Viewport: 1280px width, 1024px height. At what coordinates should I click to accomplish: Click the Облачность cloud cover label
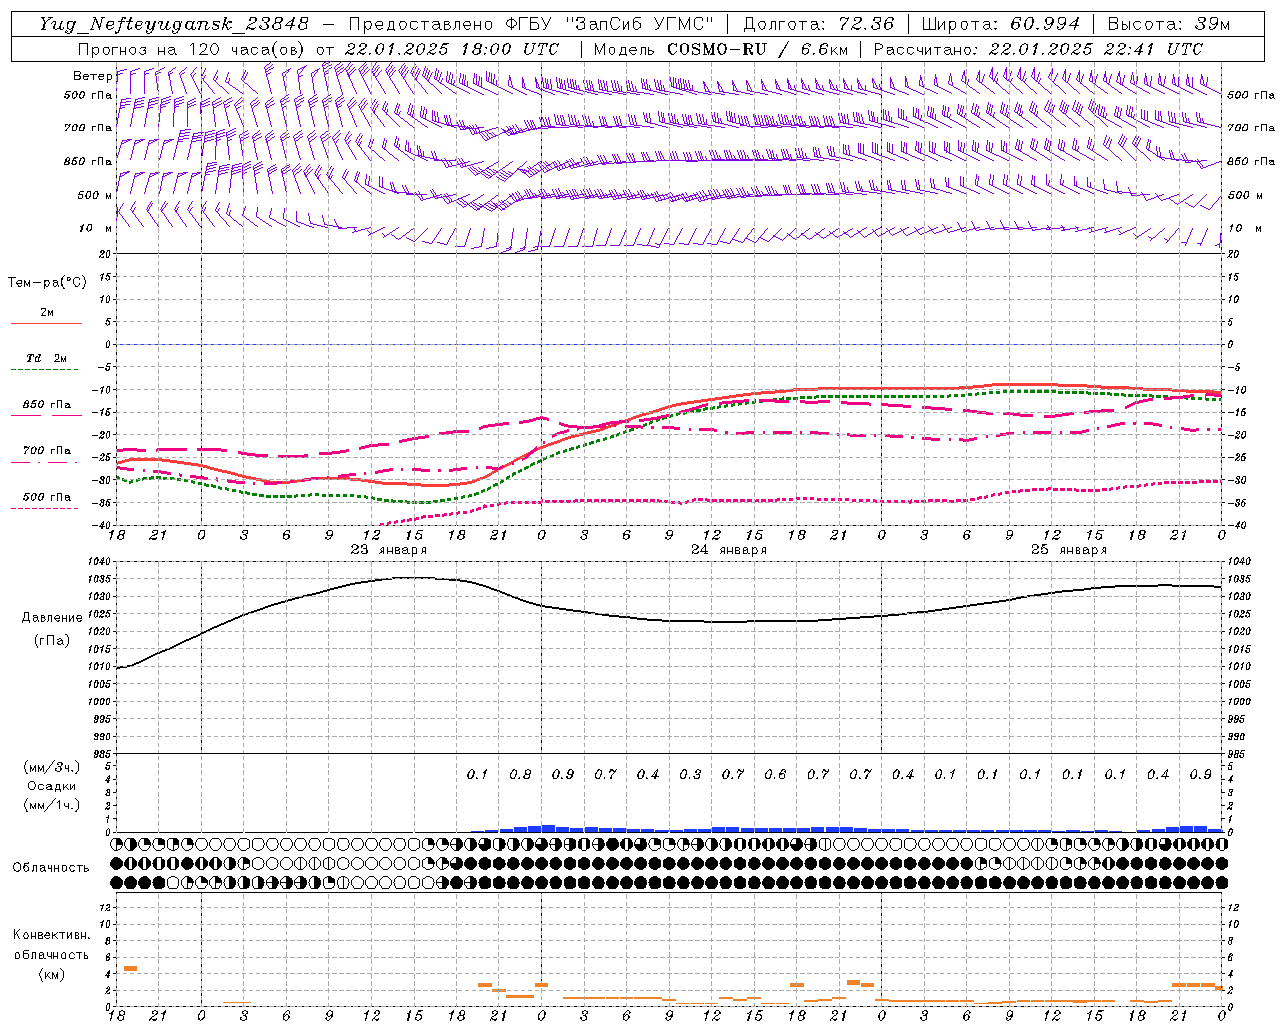pyautogui.click(x=51, y=868)
